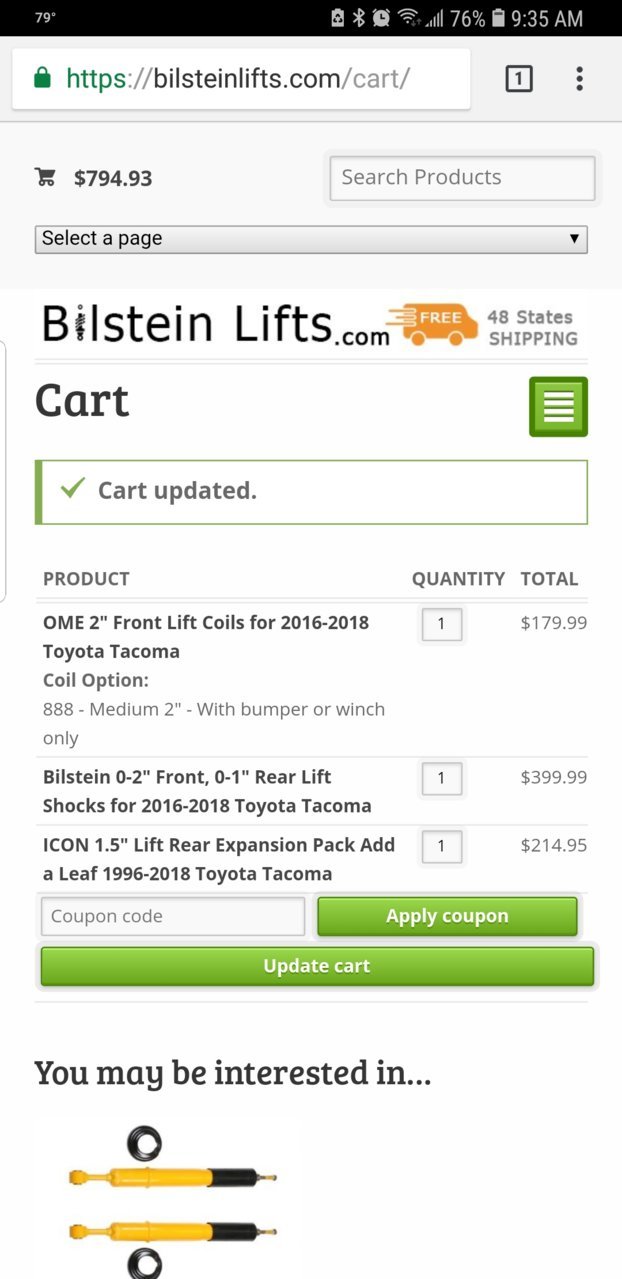The height and width of the screenshot is (1279, 622).
Task: Select quantity box for Bilstein Lift Shocks
Action: tap(441, 779)
